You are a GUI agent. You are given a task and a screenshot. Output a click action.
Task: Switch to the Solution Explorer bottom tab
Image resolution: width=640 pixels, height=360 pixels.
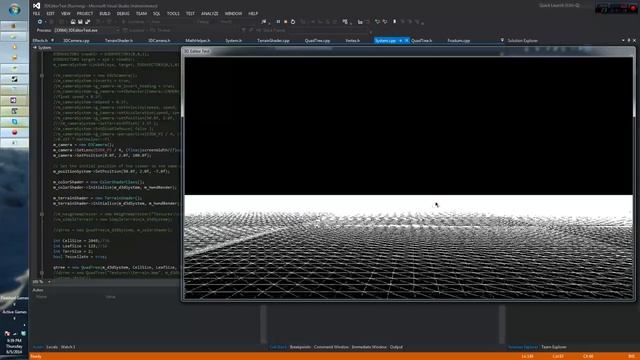(523, 347)
